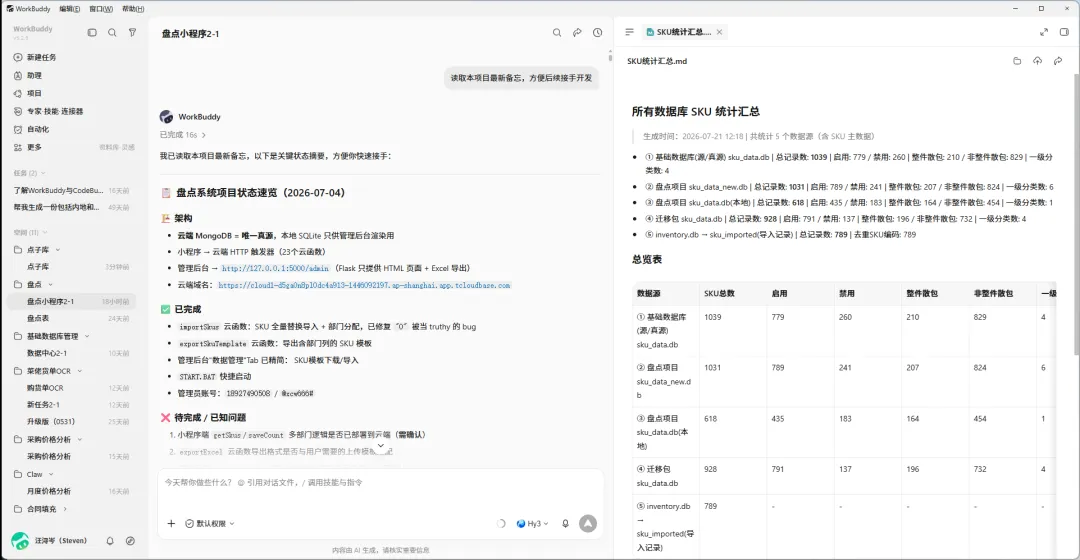Close the SKU统计汇总 tab
Viewport: 1080px width, 560px height.
(719, 32)
